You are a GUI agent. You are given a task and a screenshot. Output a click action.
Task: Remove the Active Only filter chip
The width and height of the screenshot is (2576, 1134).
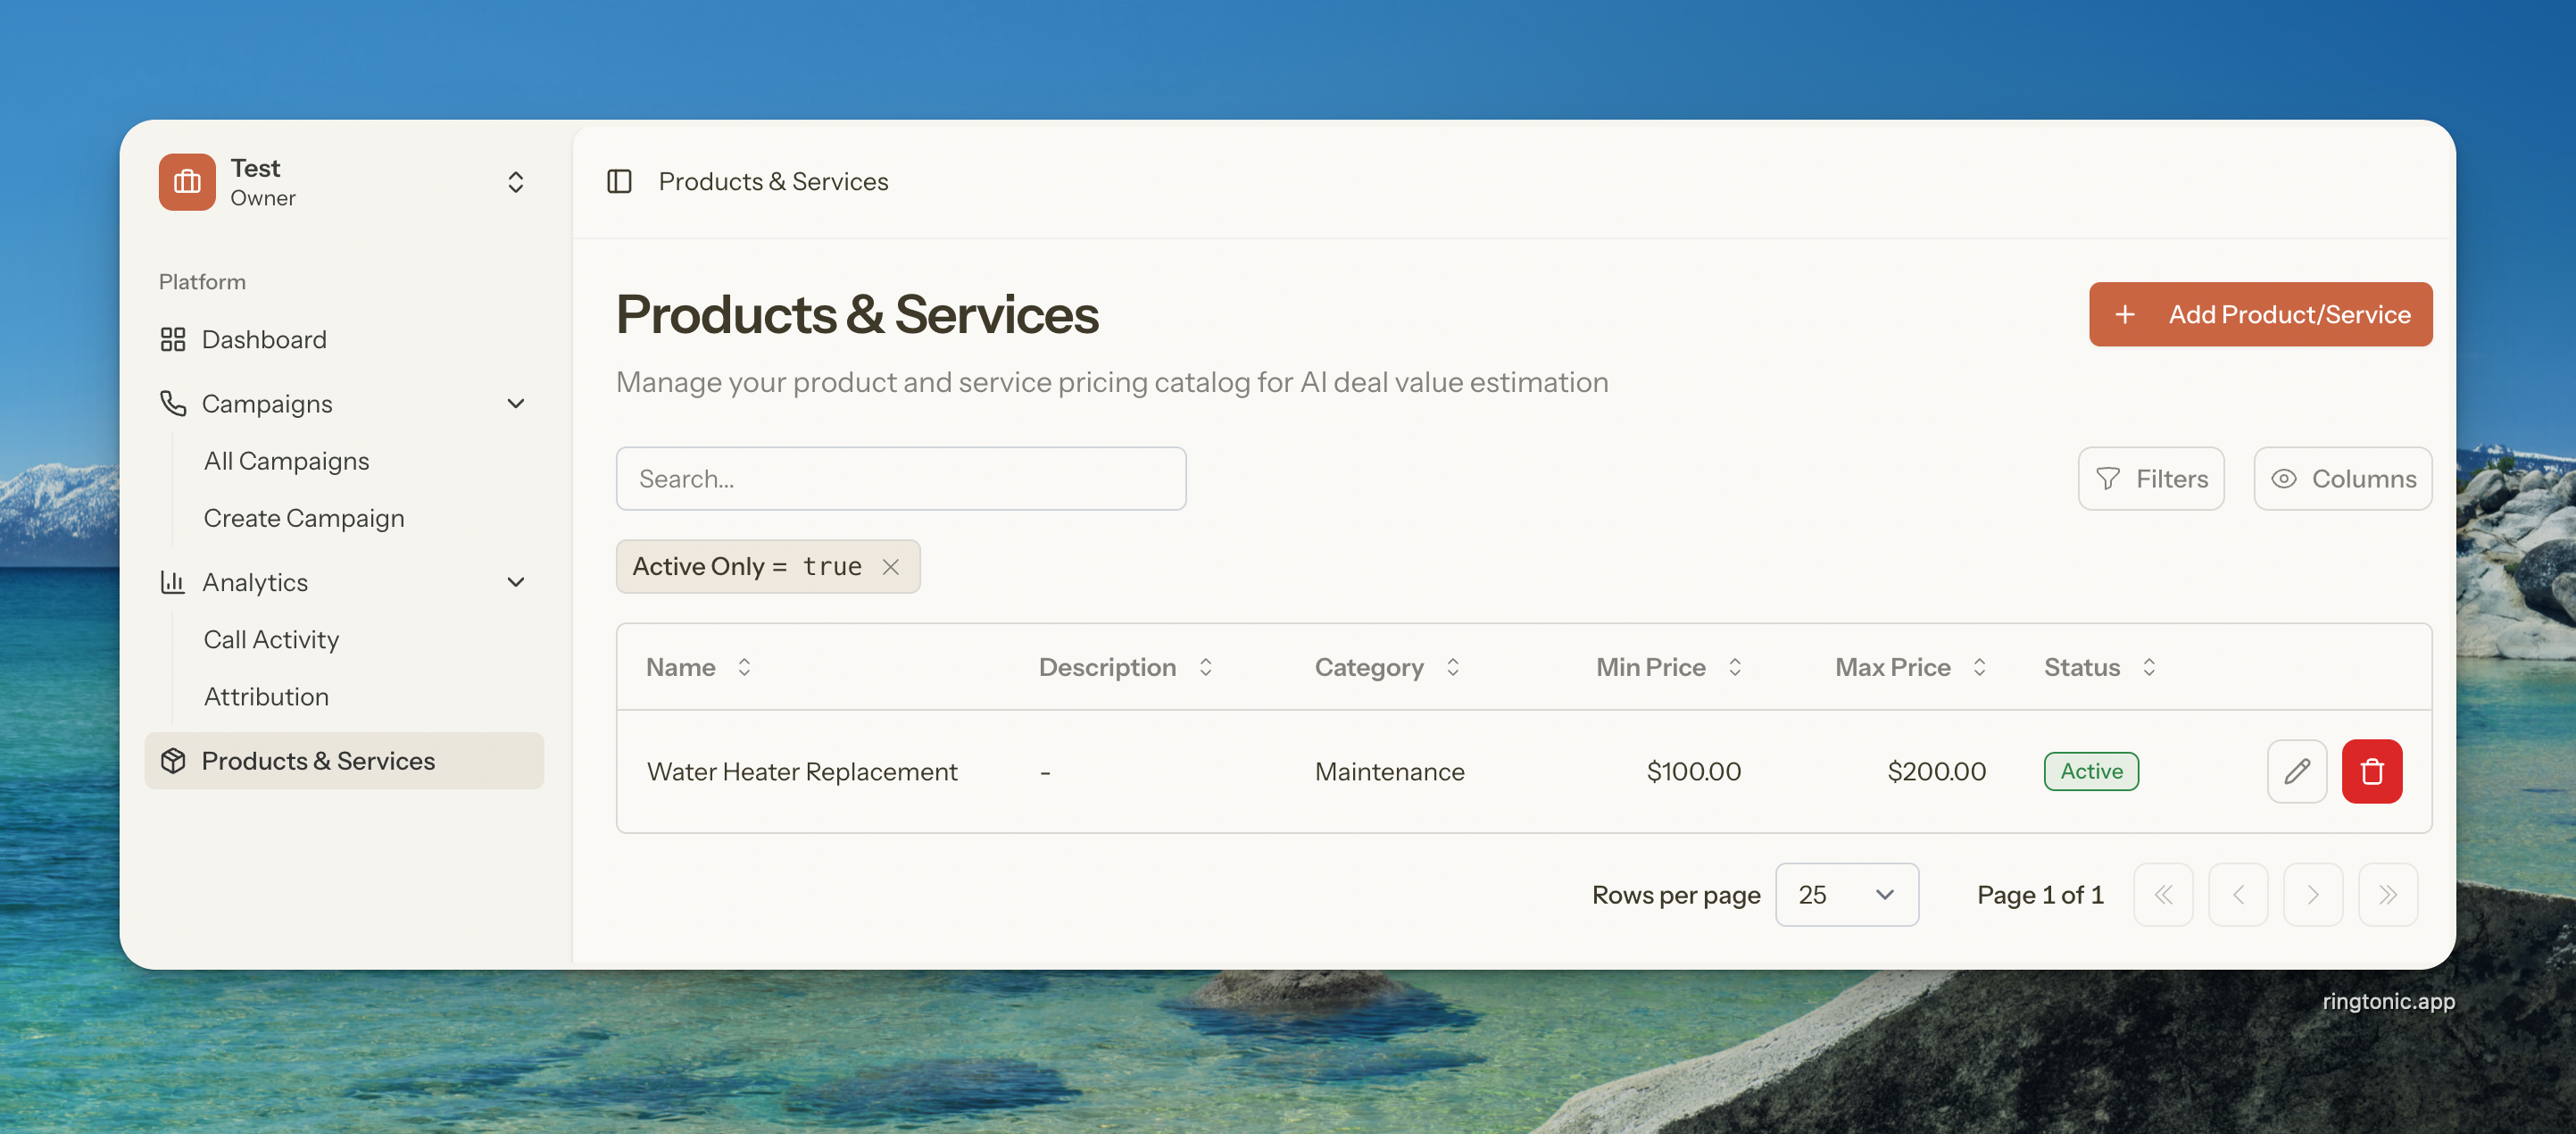[890, 567]
